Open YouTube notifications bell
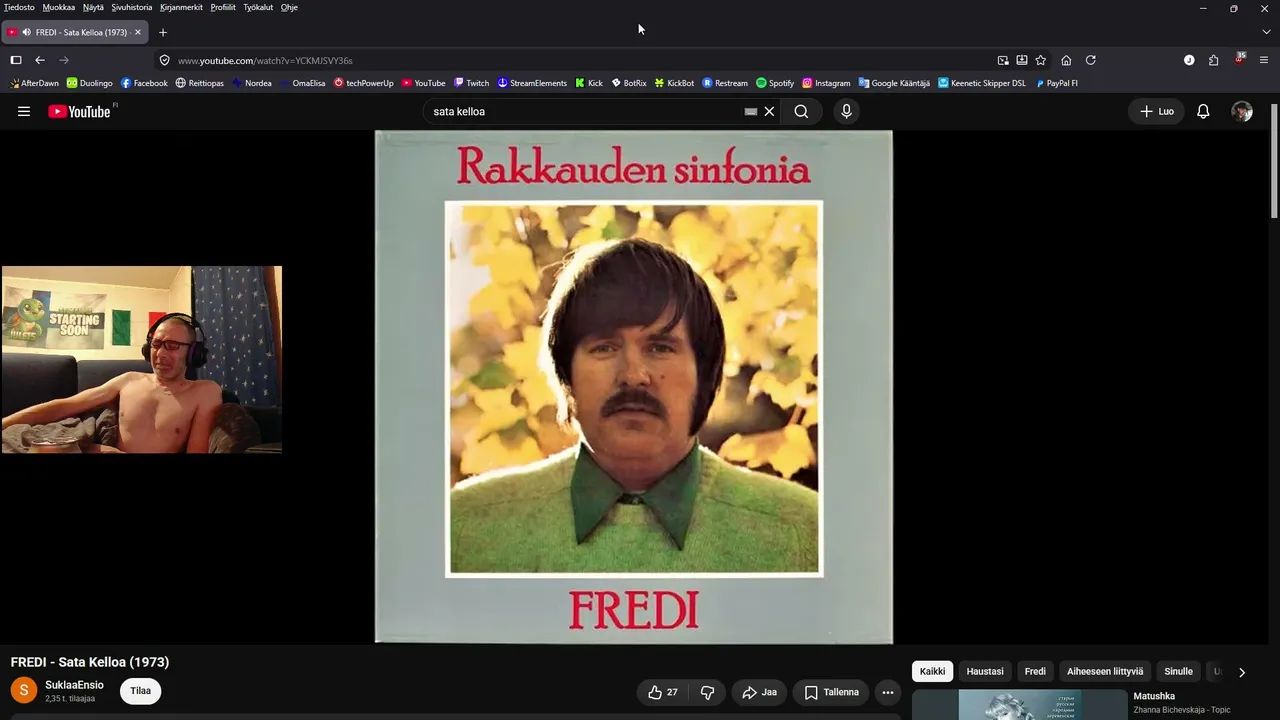The height and width of the screenshot is (720, 1280). pos(1203,112)
